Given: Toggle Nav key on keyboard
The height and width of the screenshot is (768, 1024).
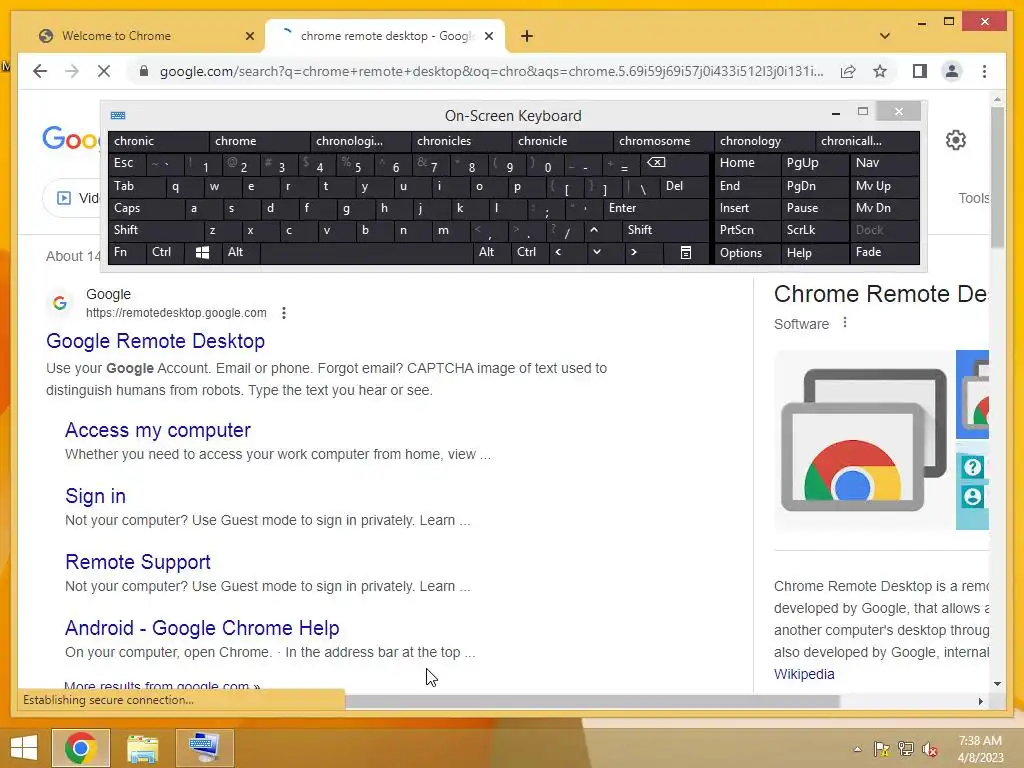Looking at the screenshot, I should coord(885,163).
